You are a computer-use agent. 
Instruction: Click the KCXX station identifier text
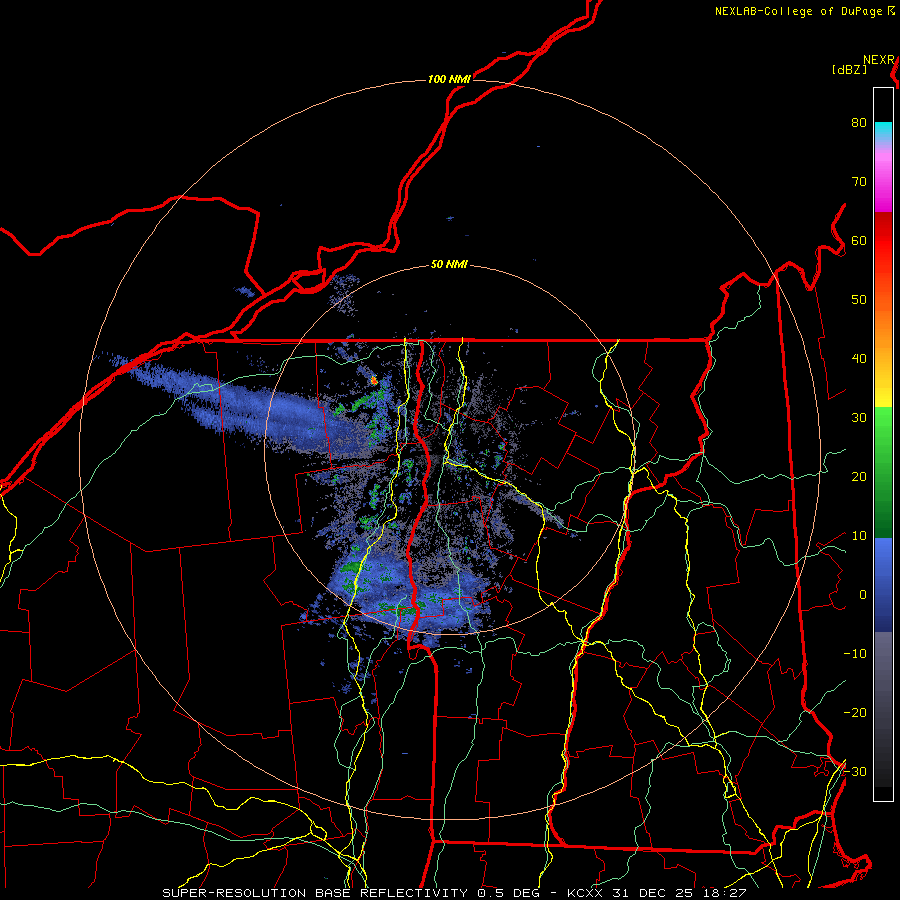585,893
